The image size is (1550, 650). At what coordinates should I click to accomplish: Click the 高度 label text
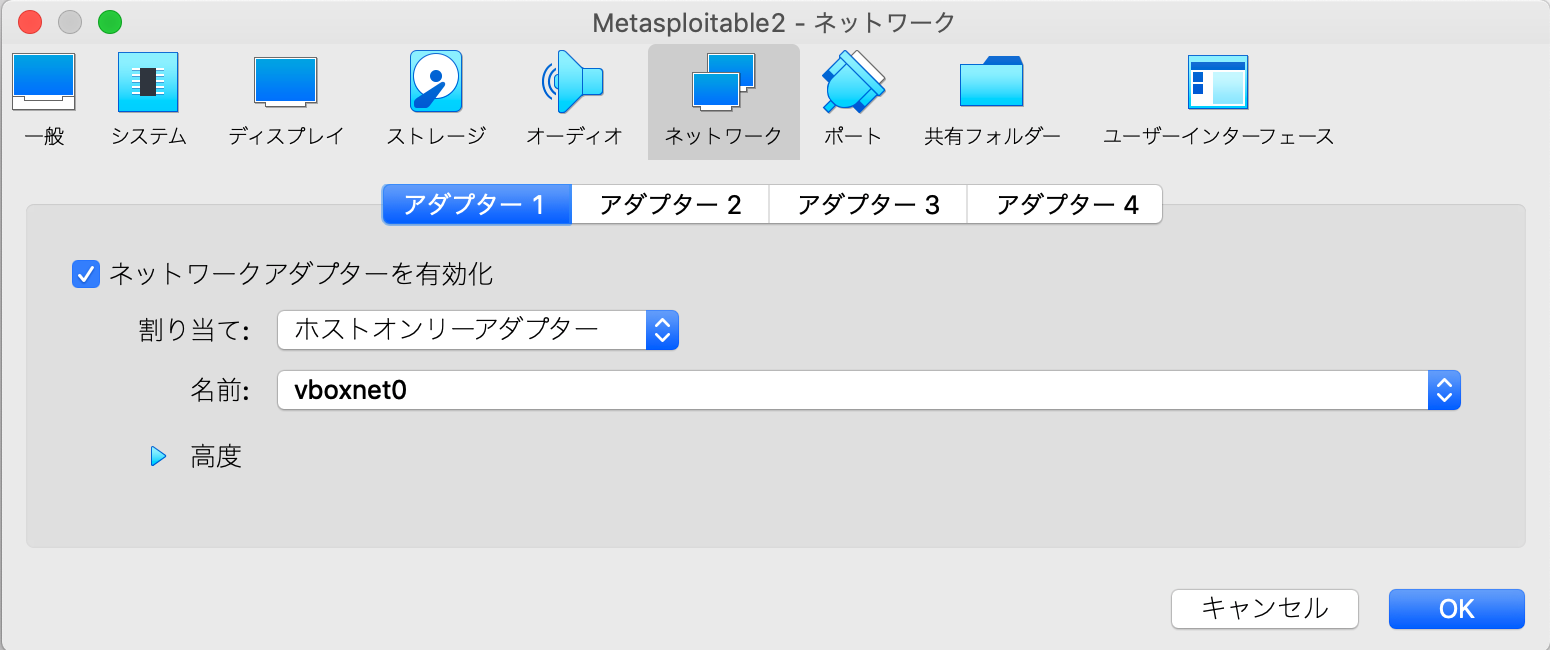pos(216,457)
